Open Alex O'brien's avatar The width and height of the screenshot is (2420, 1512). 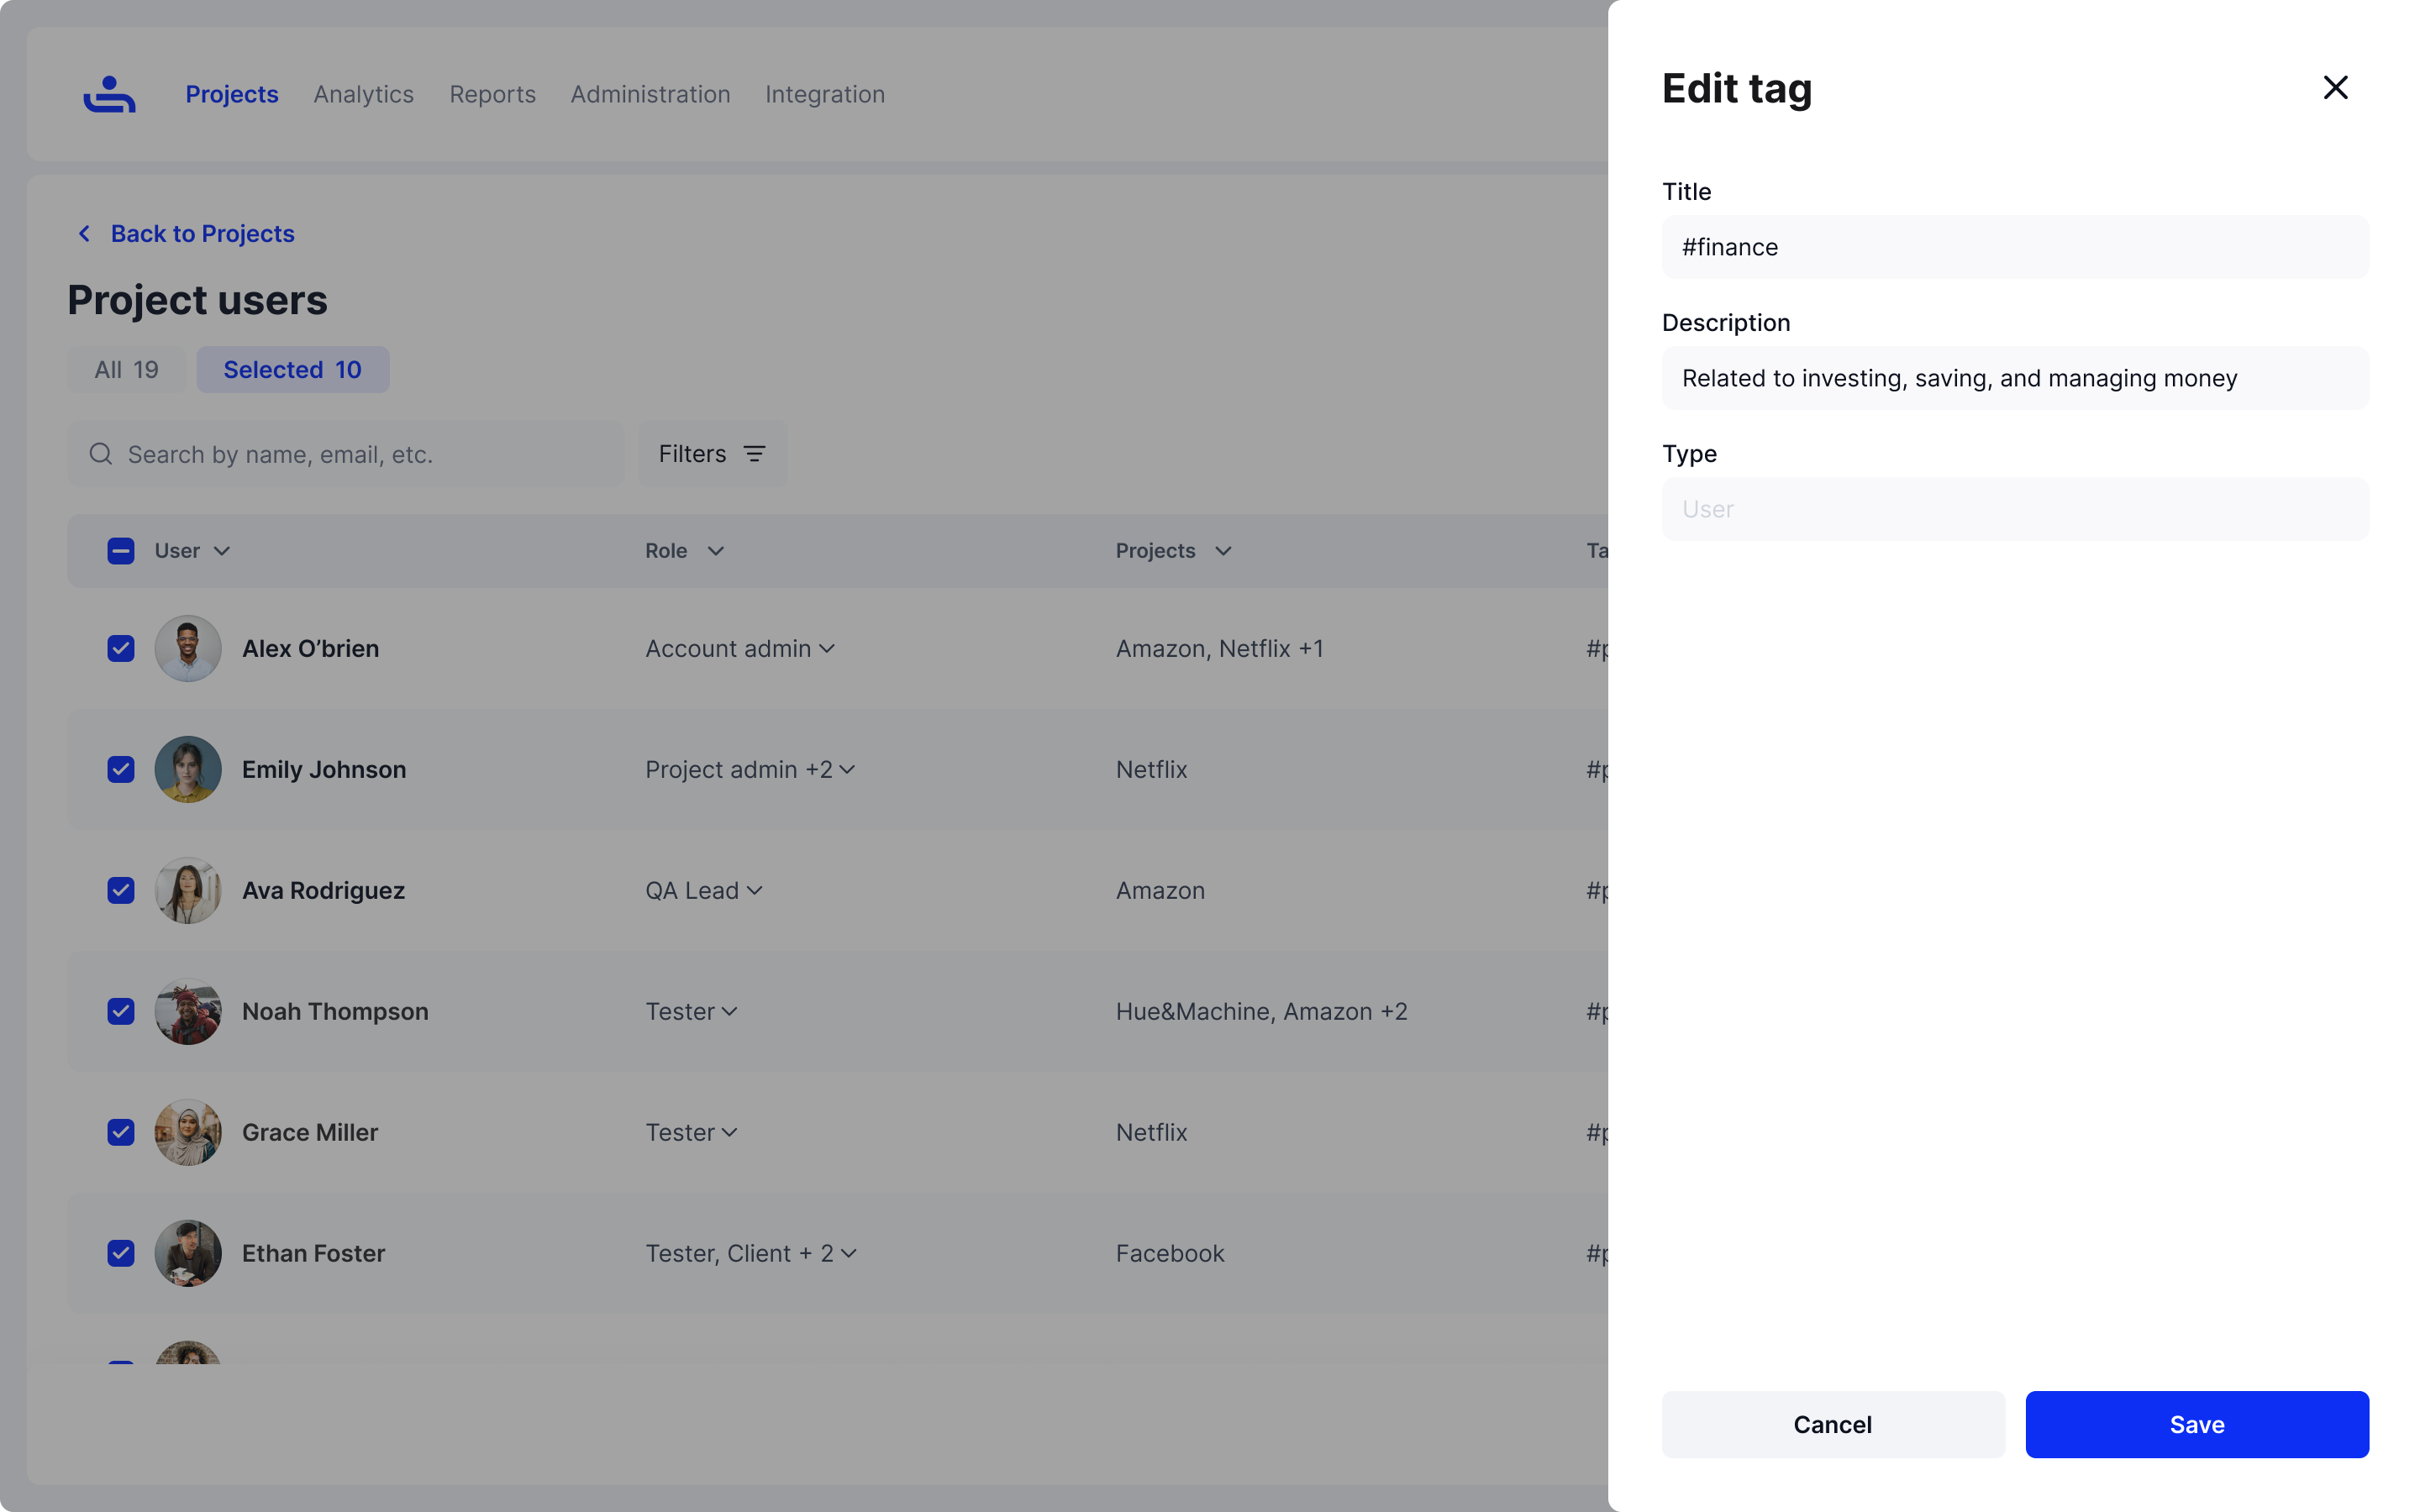[188, 648]
